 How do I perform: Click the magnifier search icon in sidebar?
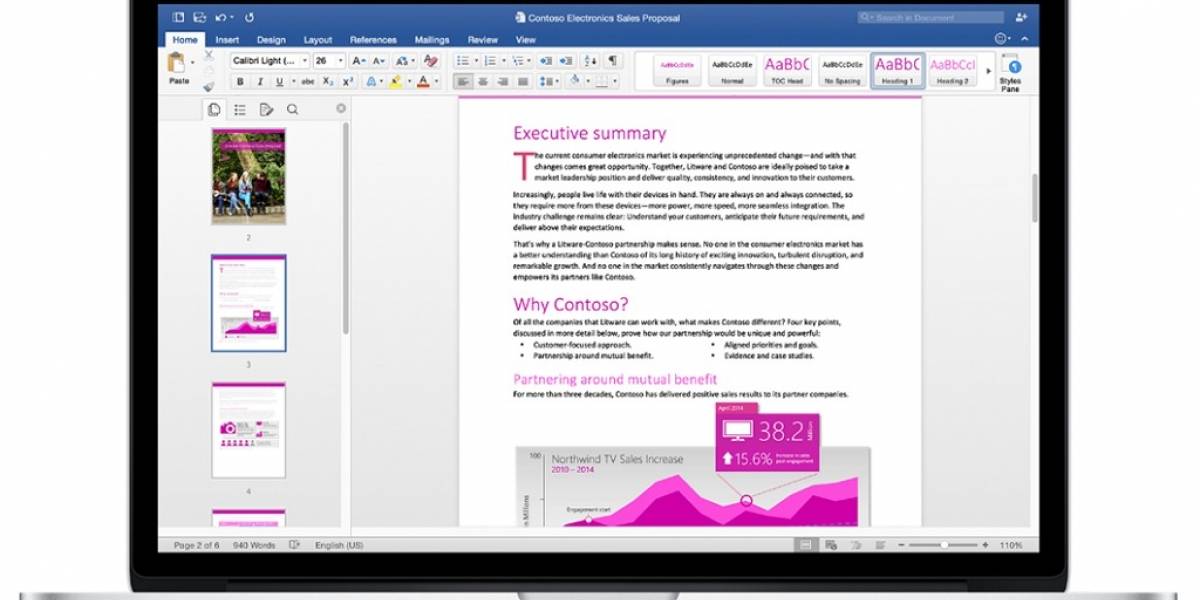[292, 109]
